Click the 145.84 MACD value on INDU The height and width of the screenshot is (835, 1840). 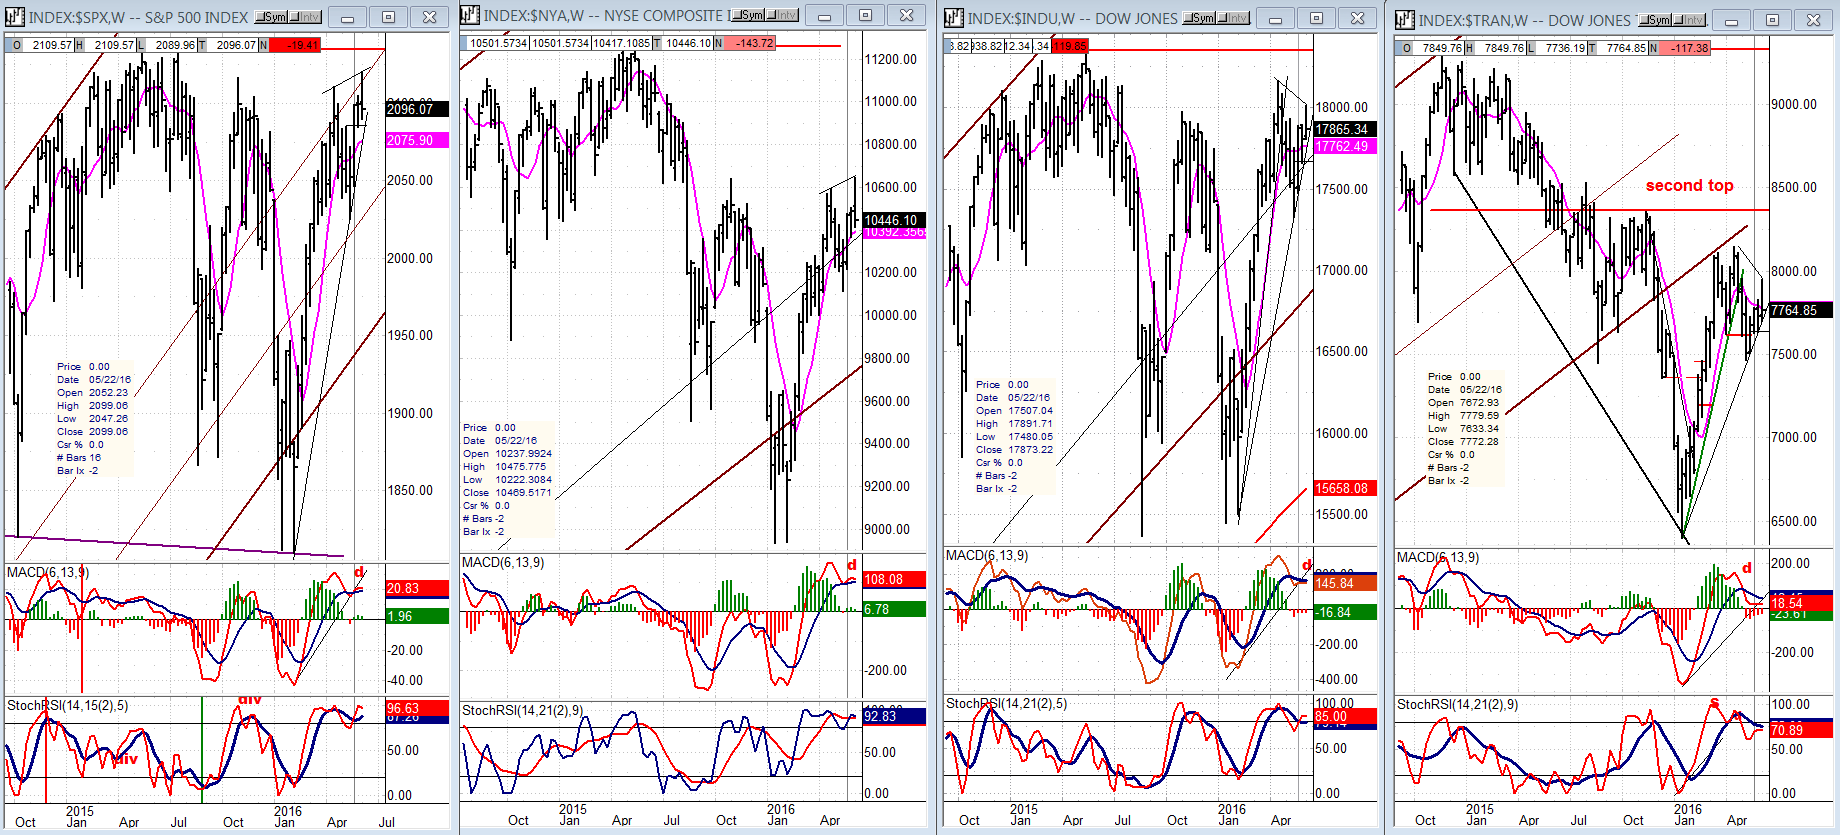click(1346, 583)
